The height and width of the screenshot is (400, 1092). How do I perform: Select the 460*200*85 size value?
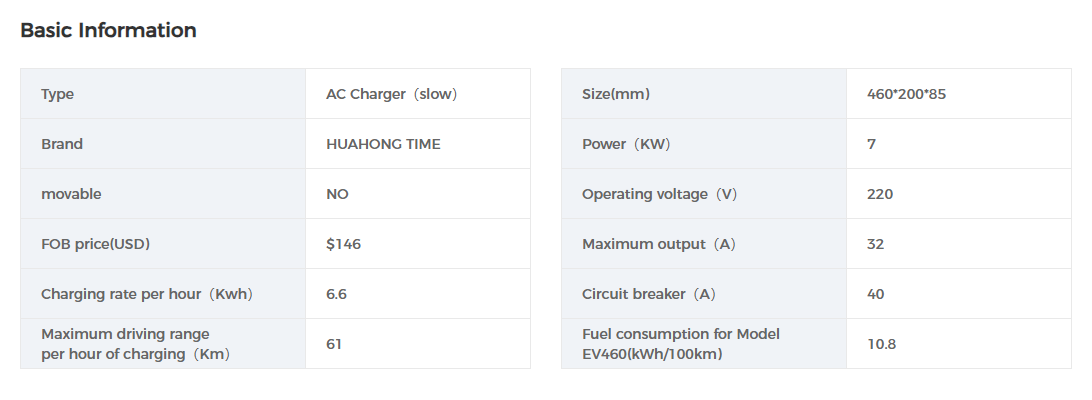907,94
